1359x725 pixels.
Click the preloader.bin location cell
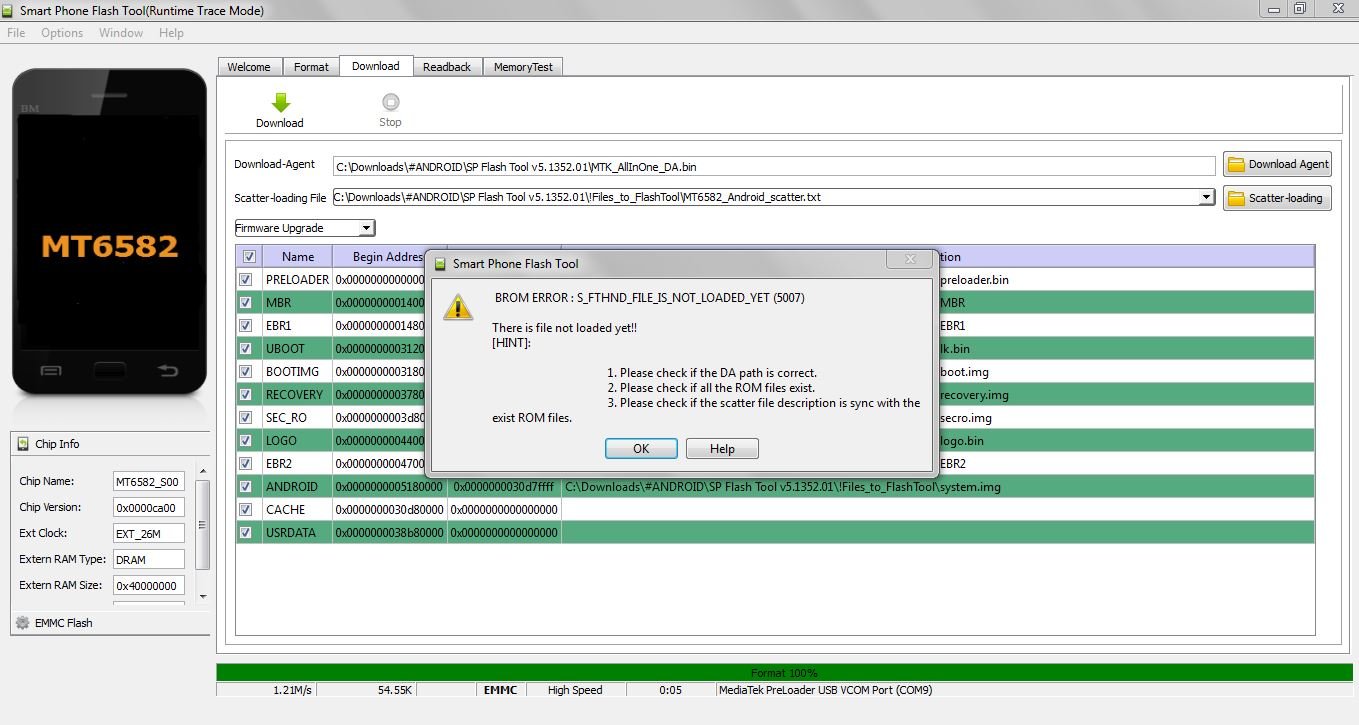(x=1126, y=280)
